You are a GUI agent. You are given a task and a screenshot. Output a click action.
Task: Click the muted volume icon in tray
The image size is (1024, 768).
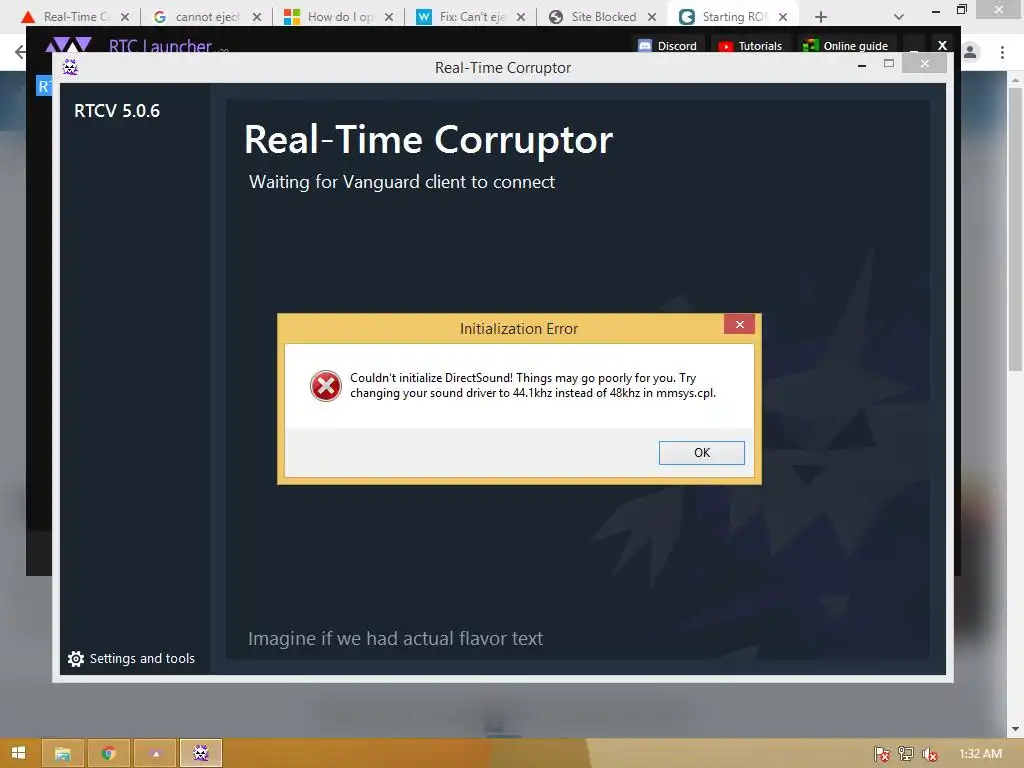pyautogui.click(x=929, y=754)
